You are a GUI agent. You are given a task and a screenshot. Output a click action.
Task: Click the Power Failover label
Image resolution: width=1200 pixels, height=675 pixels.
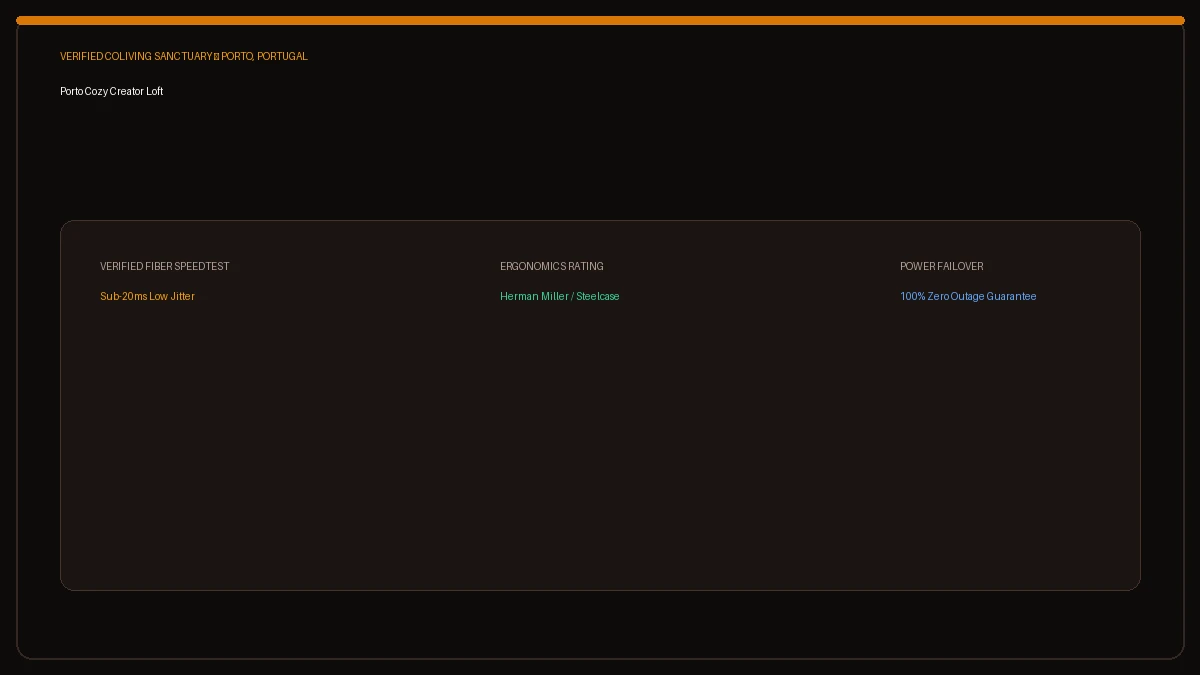tap(942, 266)
